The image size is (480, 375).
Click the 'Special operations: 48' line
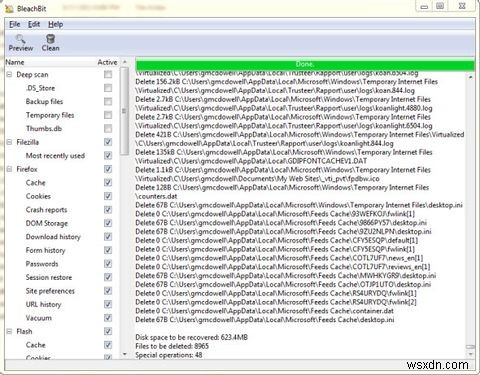169,355
